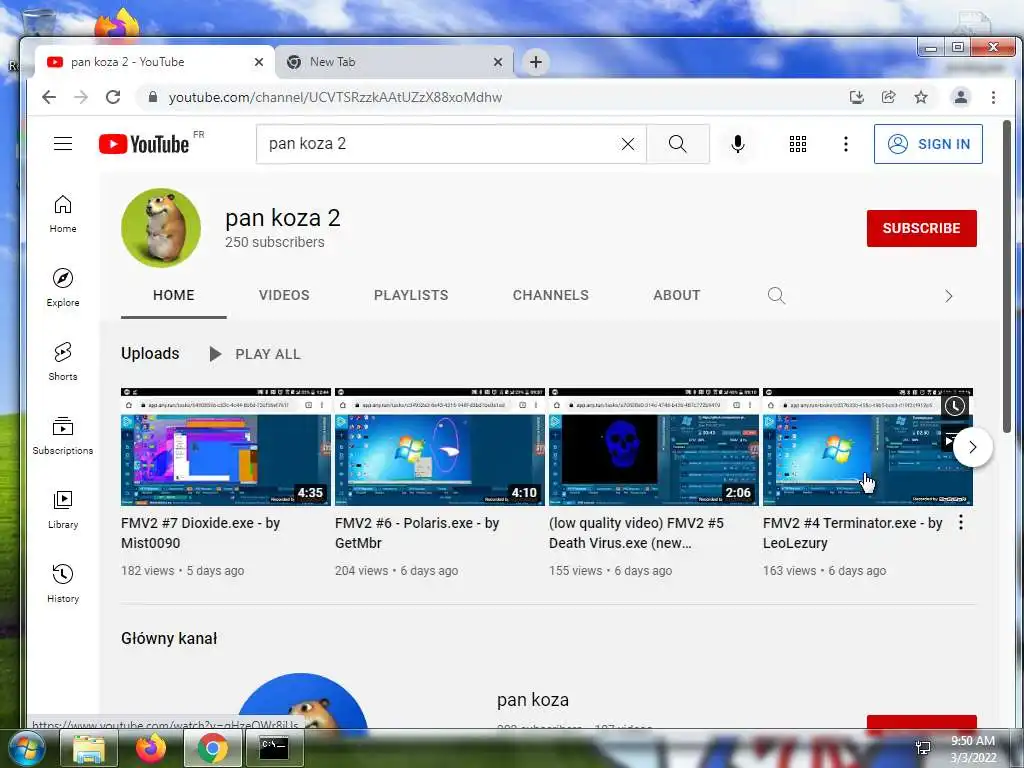Viewport: 1024px width, 768px height.
Task: Click PLAY ALL for Uploads
Action: 255,354
